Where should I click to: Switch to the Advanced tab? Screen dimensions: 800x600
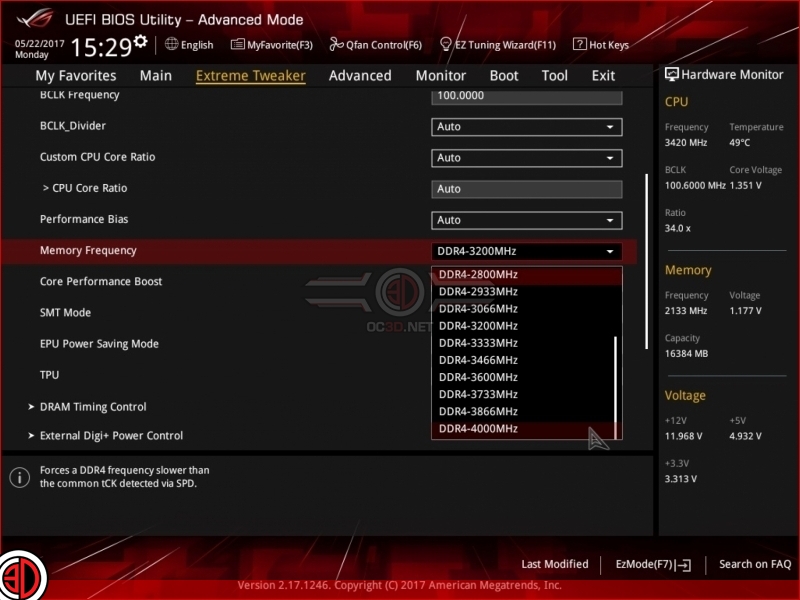coord(360,76)
